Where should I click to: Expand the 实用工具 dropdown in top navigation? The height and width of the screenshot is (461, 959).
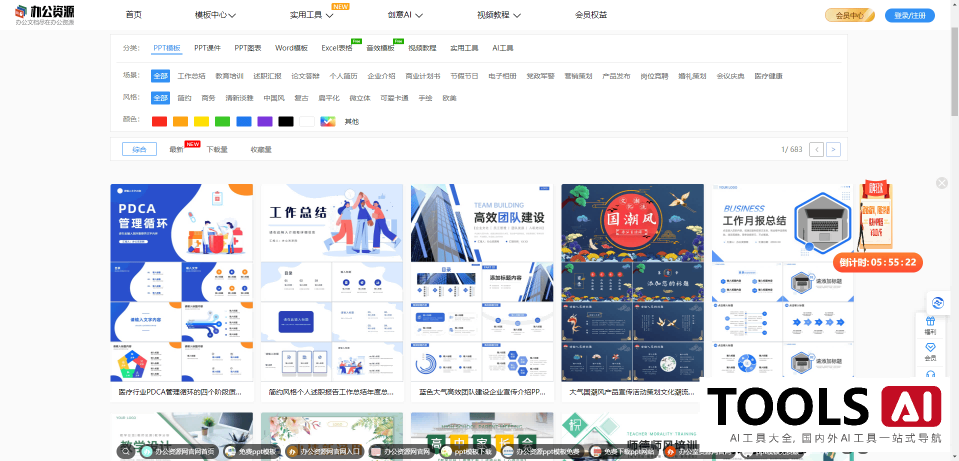click(x=311, y=15)
